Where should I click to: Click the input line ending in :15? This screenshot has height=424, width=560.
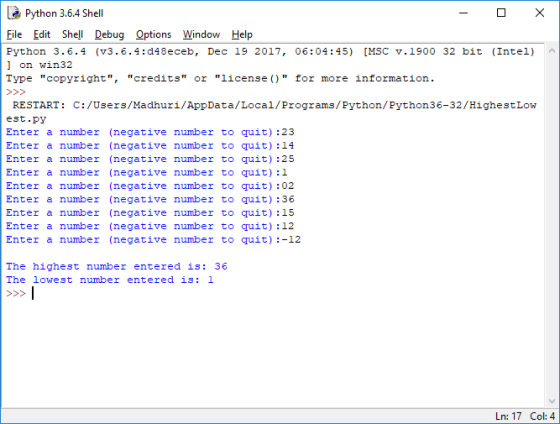150,213
